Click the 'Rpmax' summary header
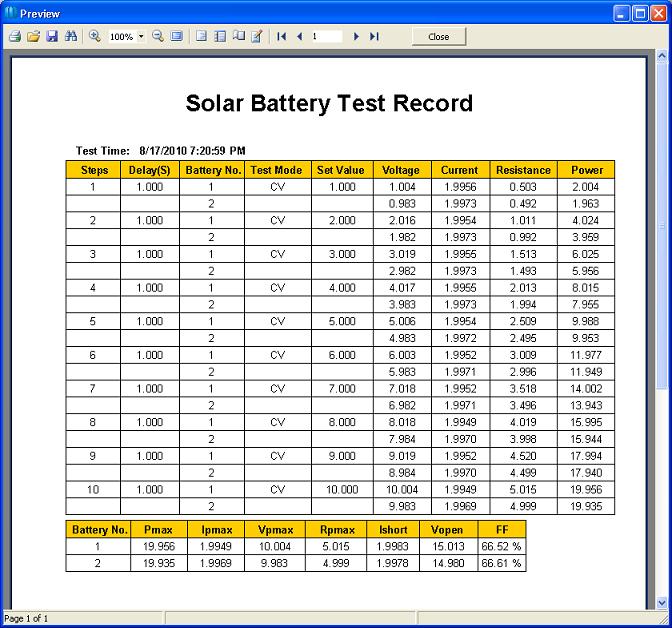Viewport: 672px width, 628px height. (x=337, y=529)
